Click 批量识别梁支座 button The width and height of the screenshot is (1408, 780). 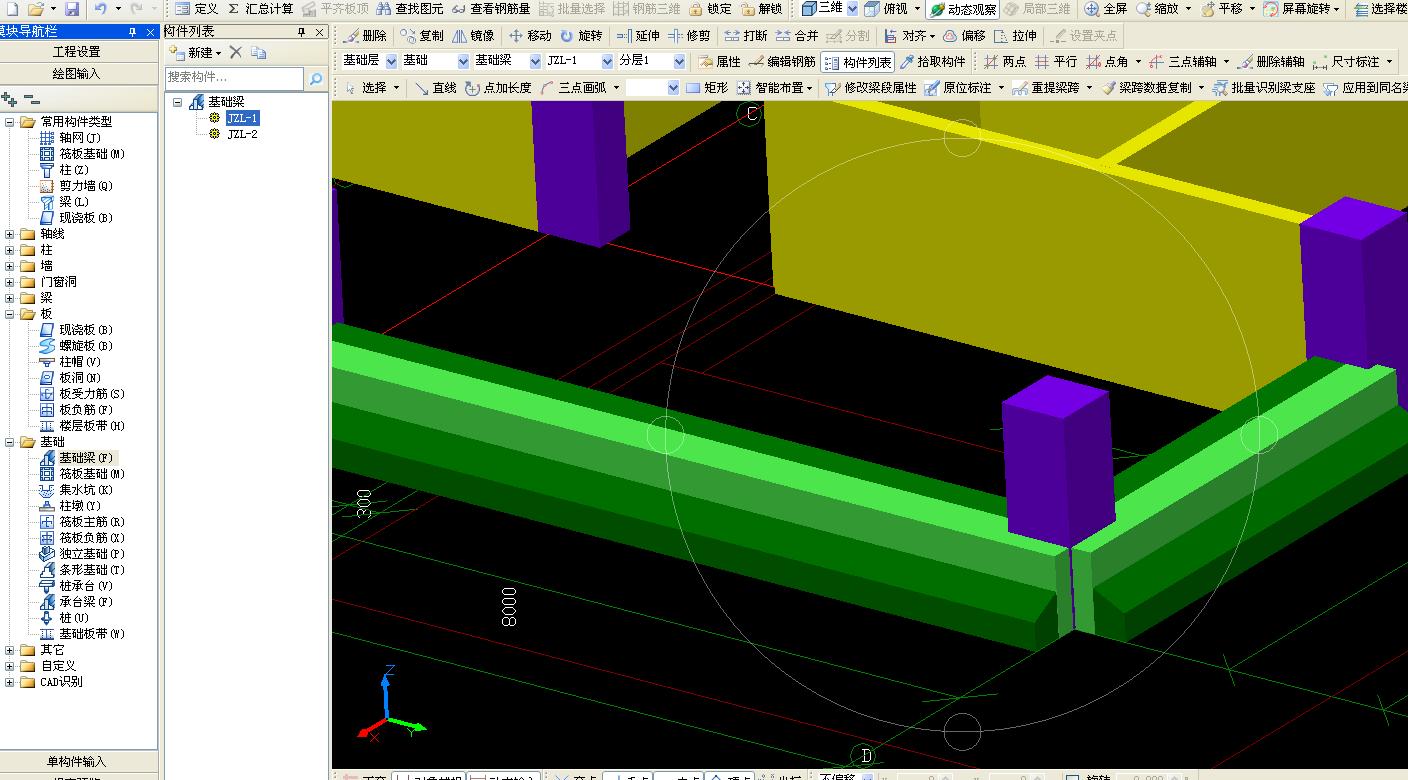[1264, 88]
